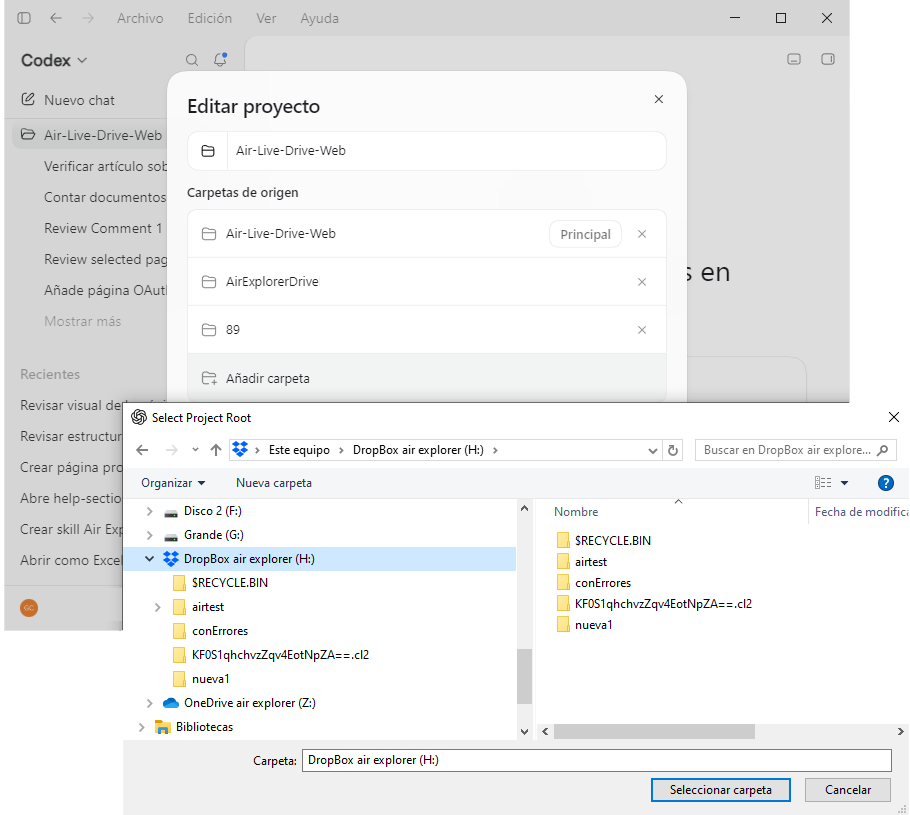Click the Principal badge button
The height and width of the screenshot is (815, 910).
pyautogui.click(x=585, y=234)
